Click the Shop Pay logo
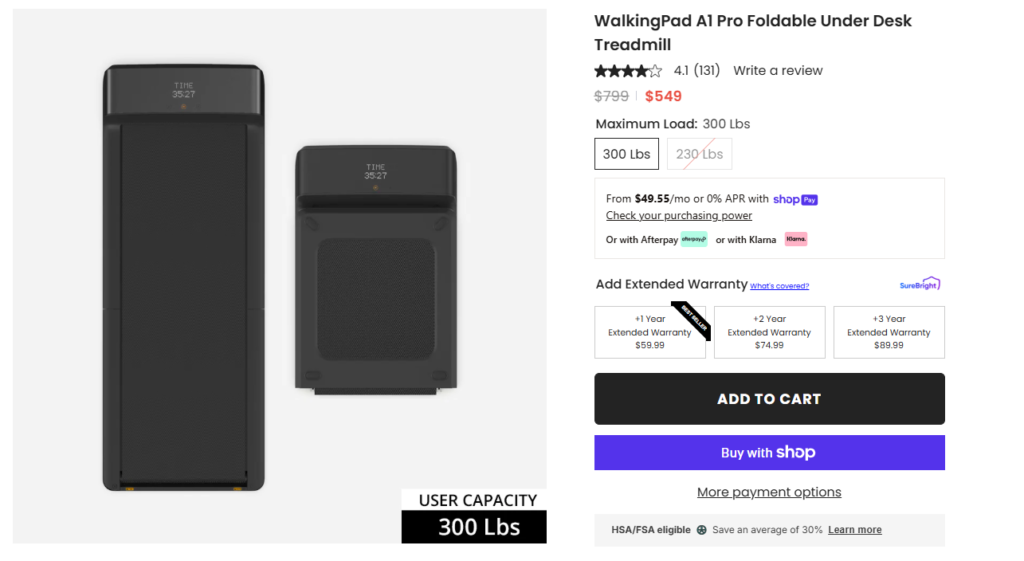 796,199
